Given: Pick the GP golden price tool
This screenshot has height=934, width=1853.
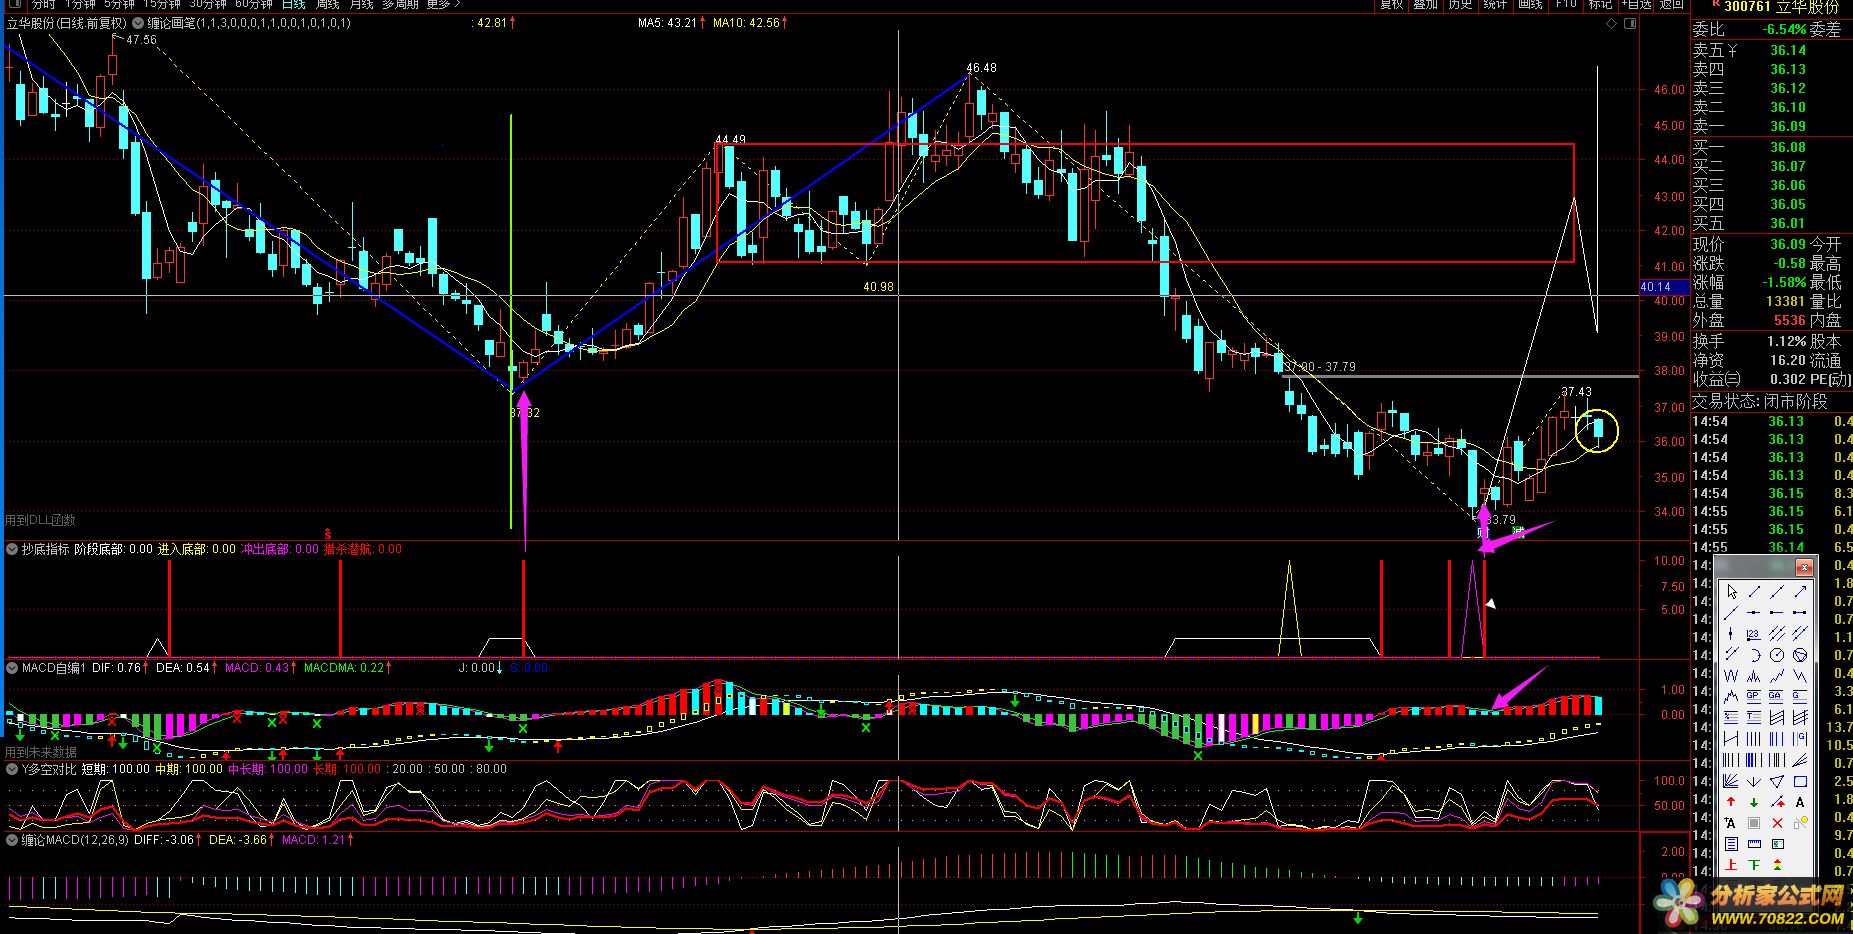Looking at the screenshot, I should click(x=1754, y=696).
